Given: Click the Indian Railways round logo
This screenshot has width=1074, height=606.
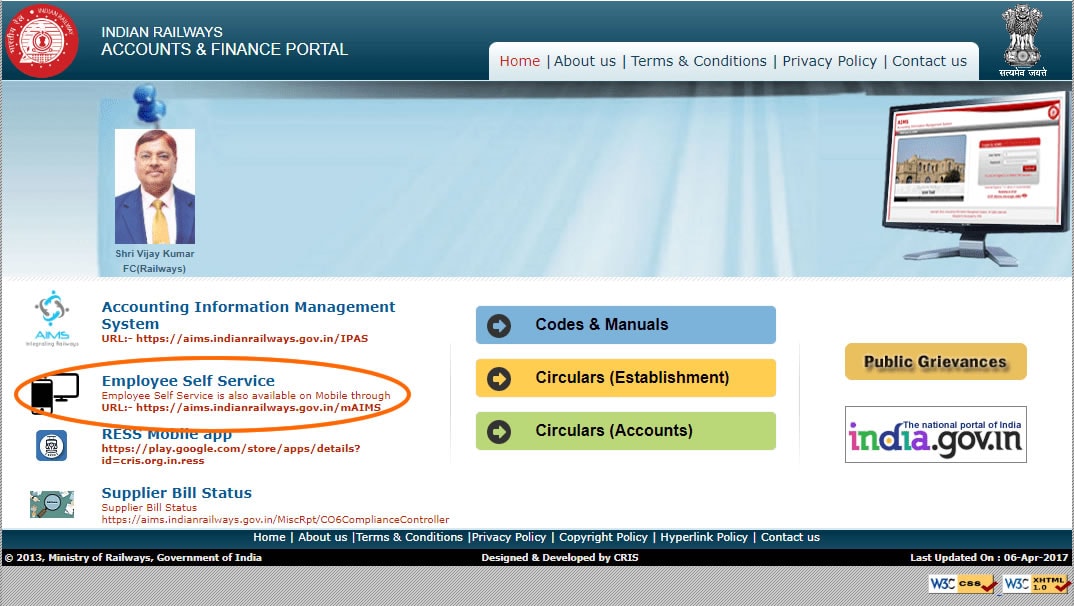Looking at the screenshot, I should (x=42, y=41).
